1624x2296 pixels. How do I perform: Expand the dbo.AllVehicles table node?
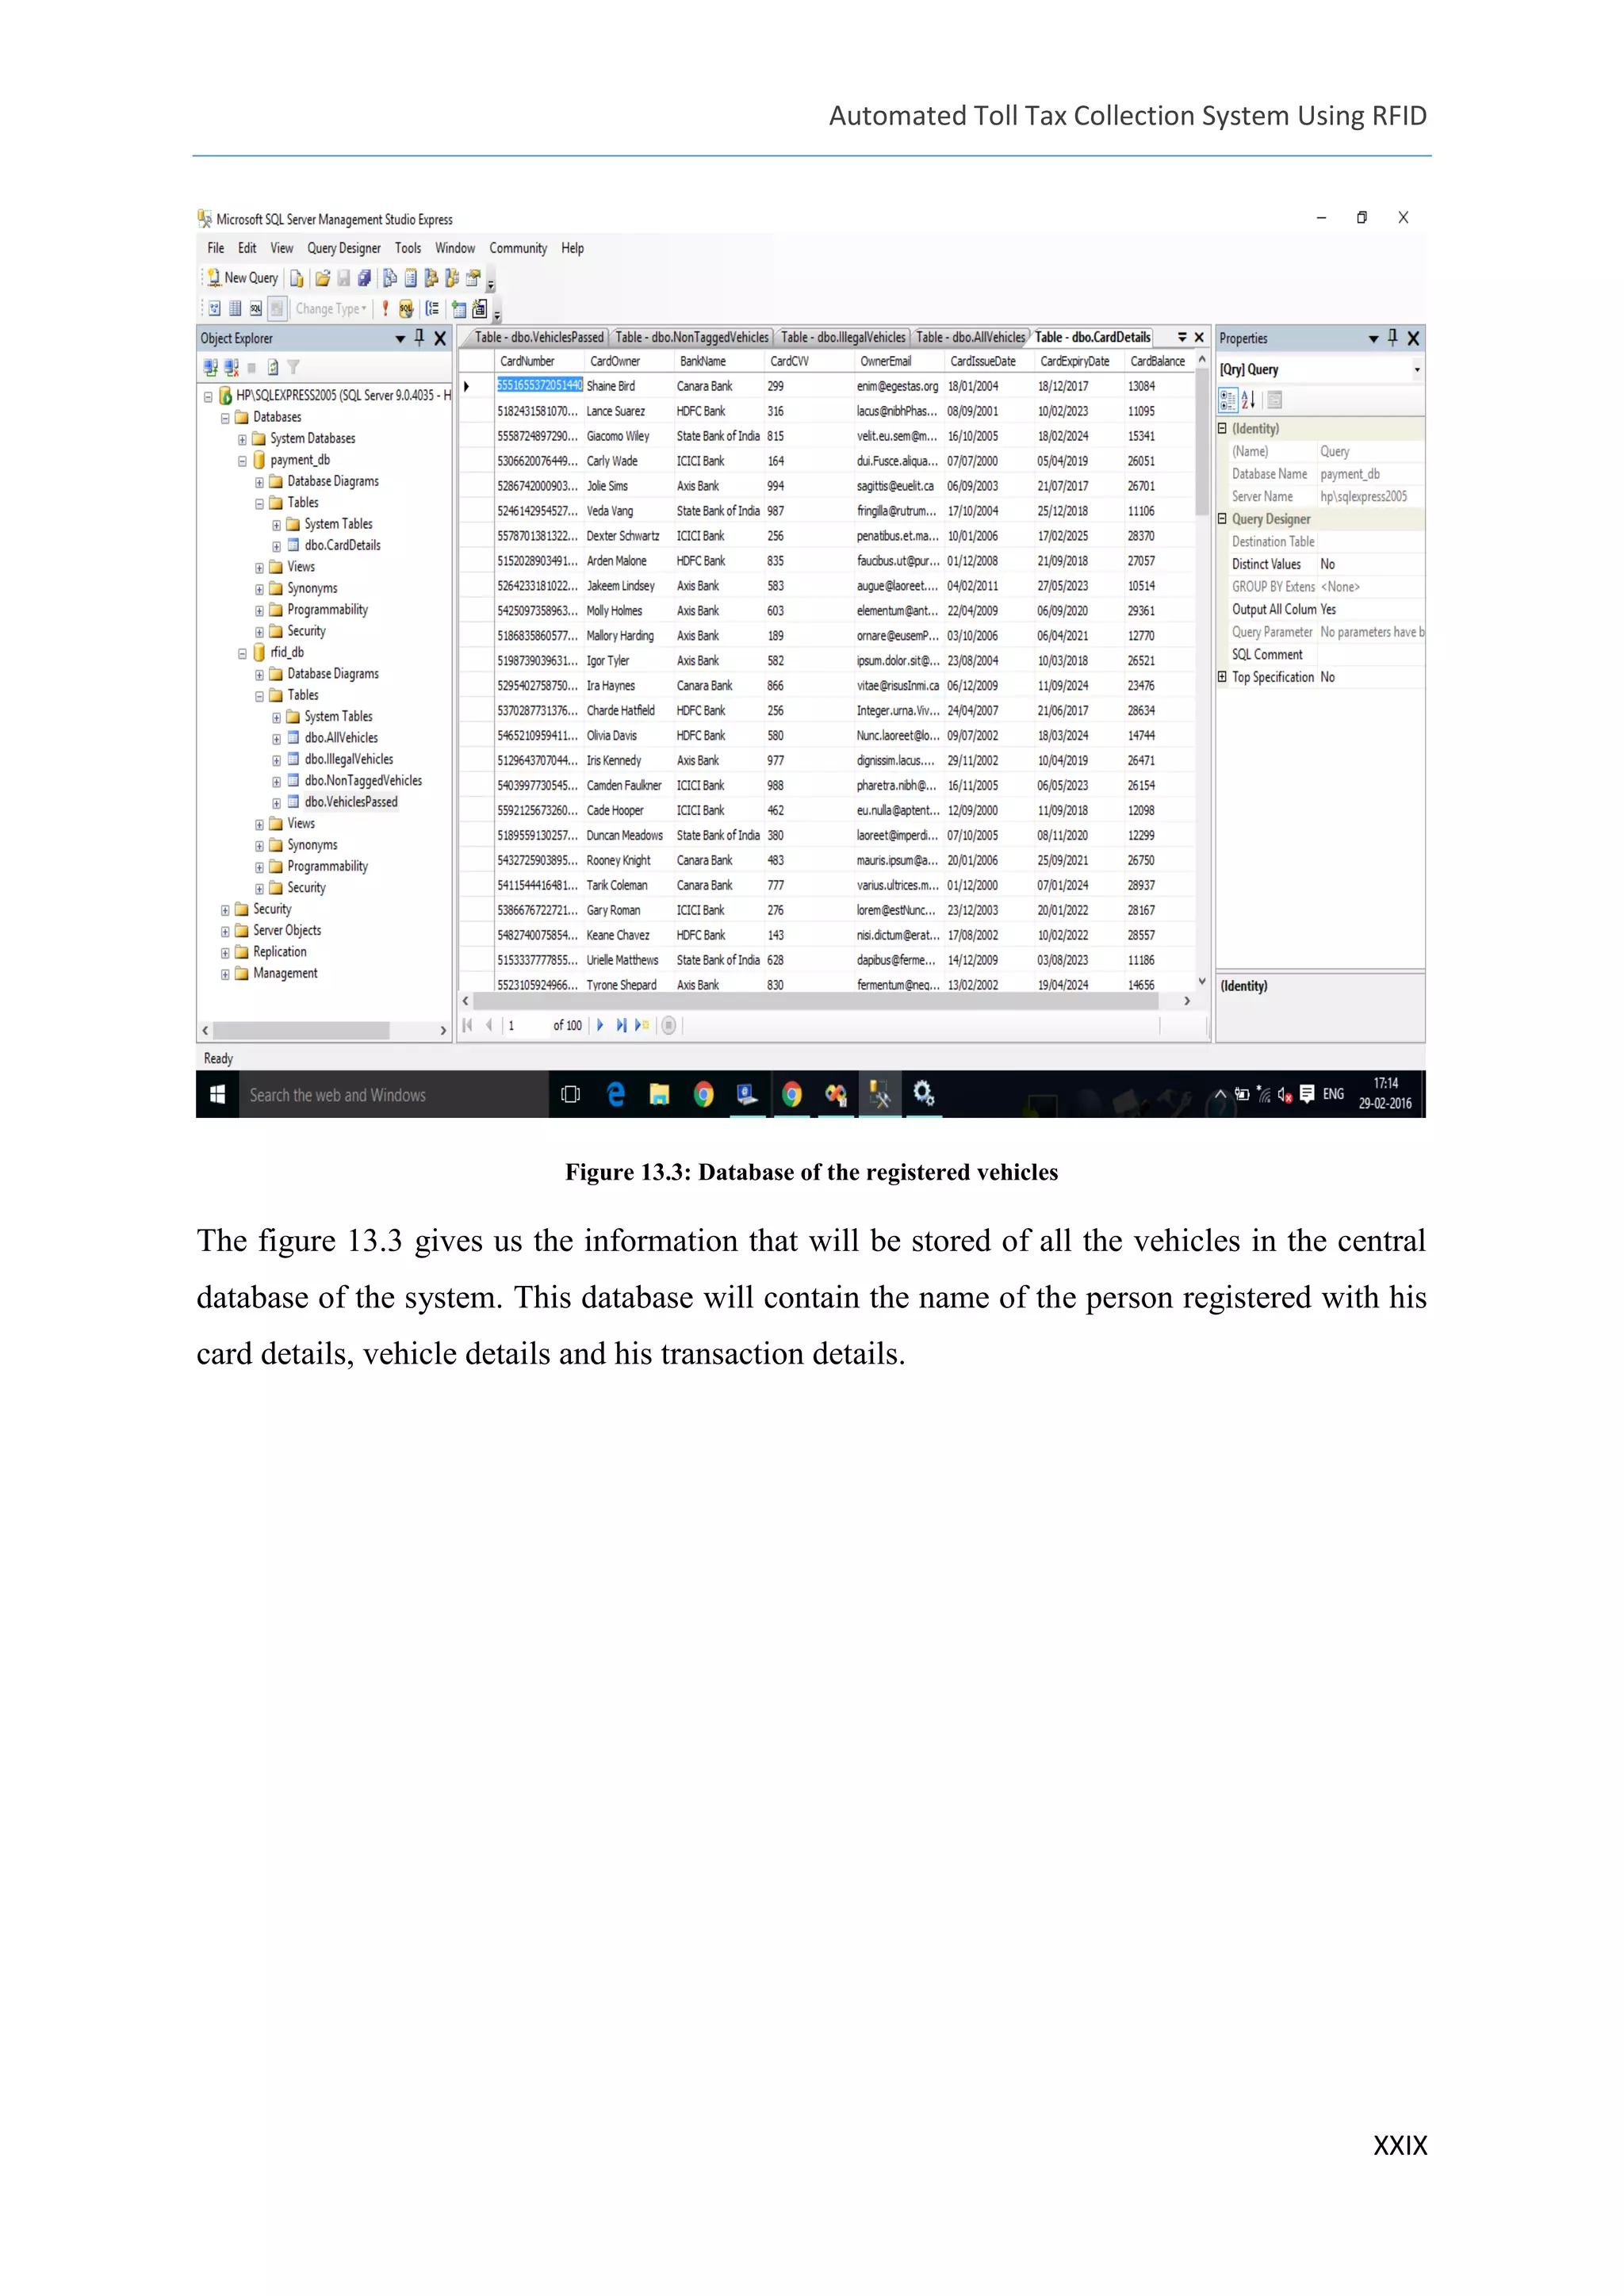click(276, 739)
